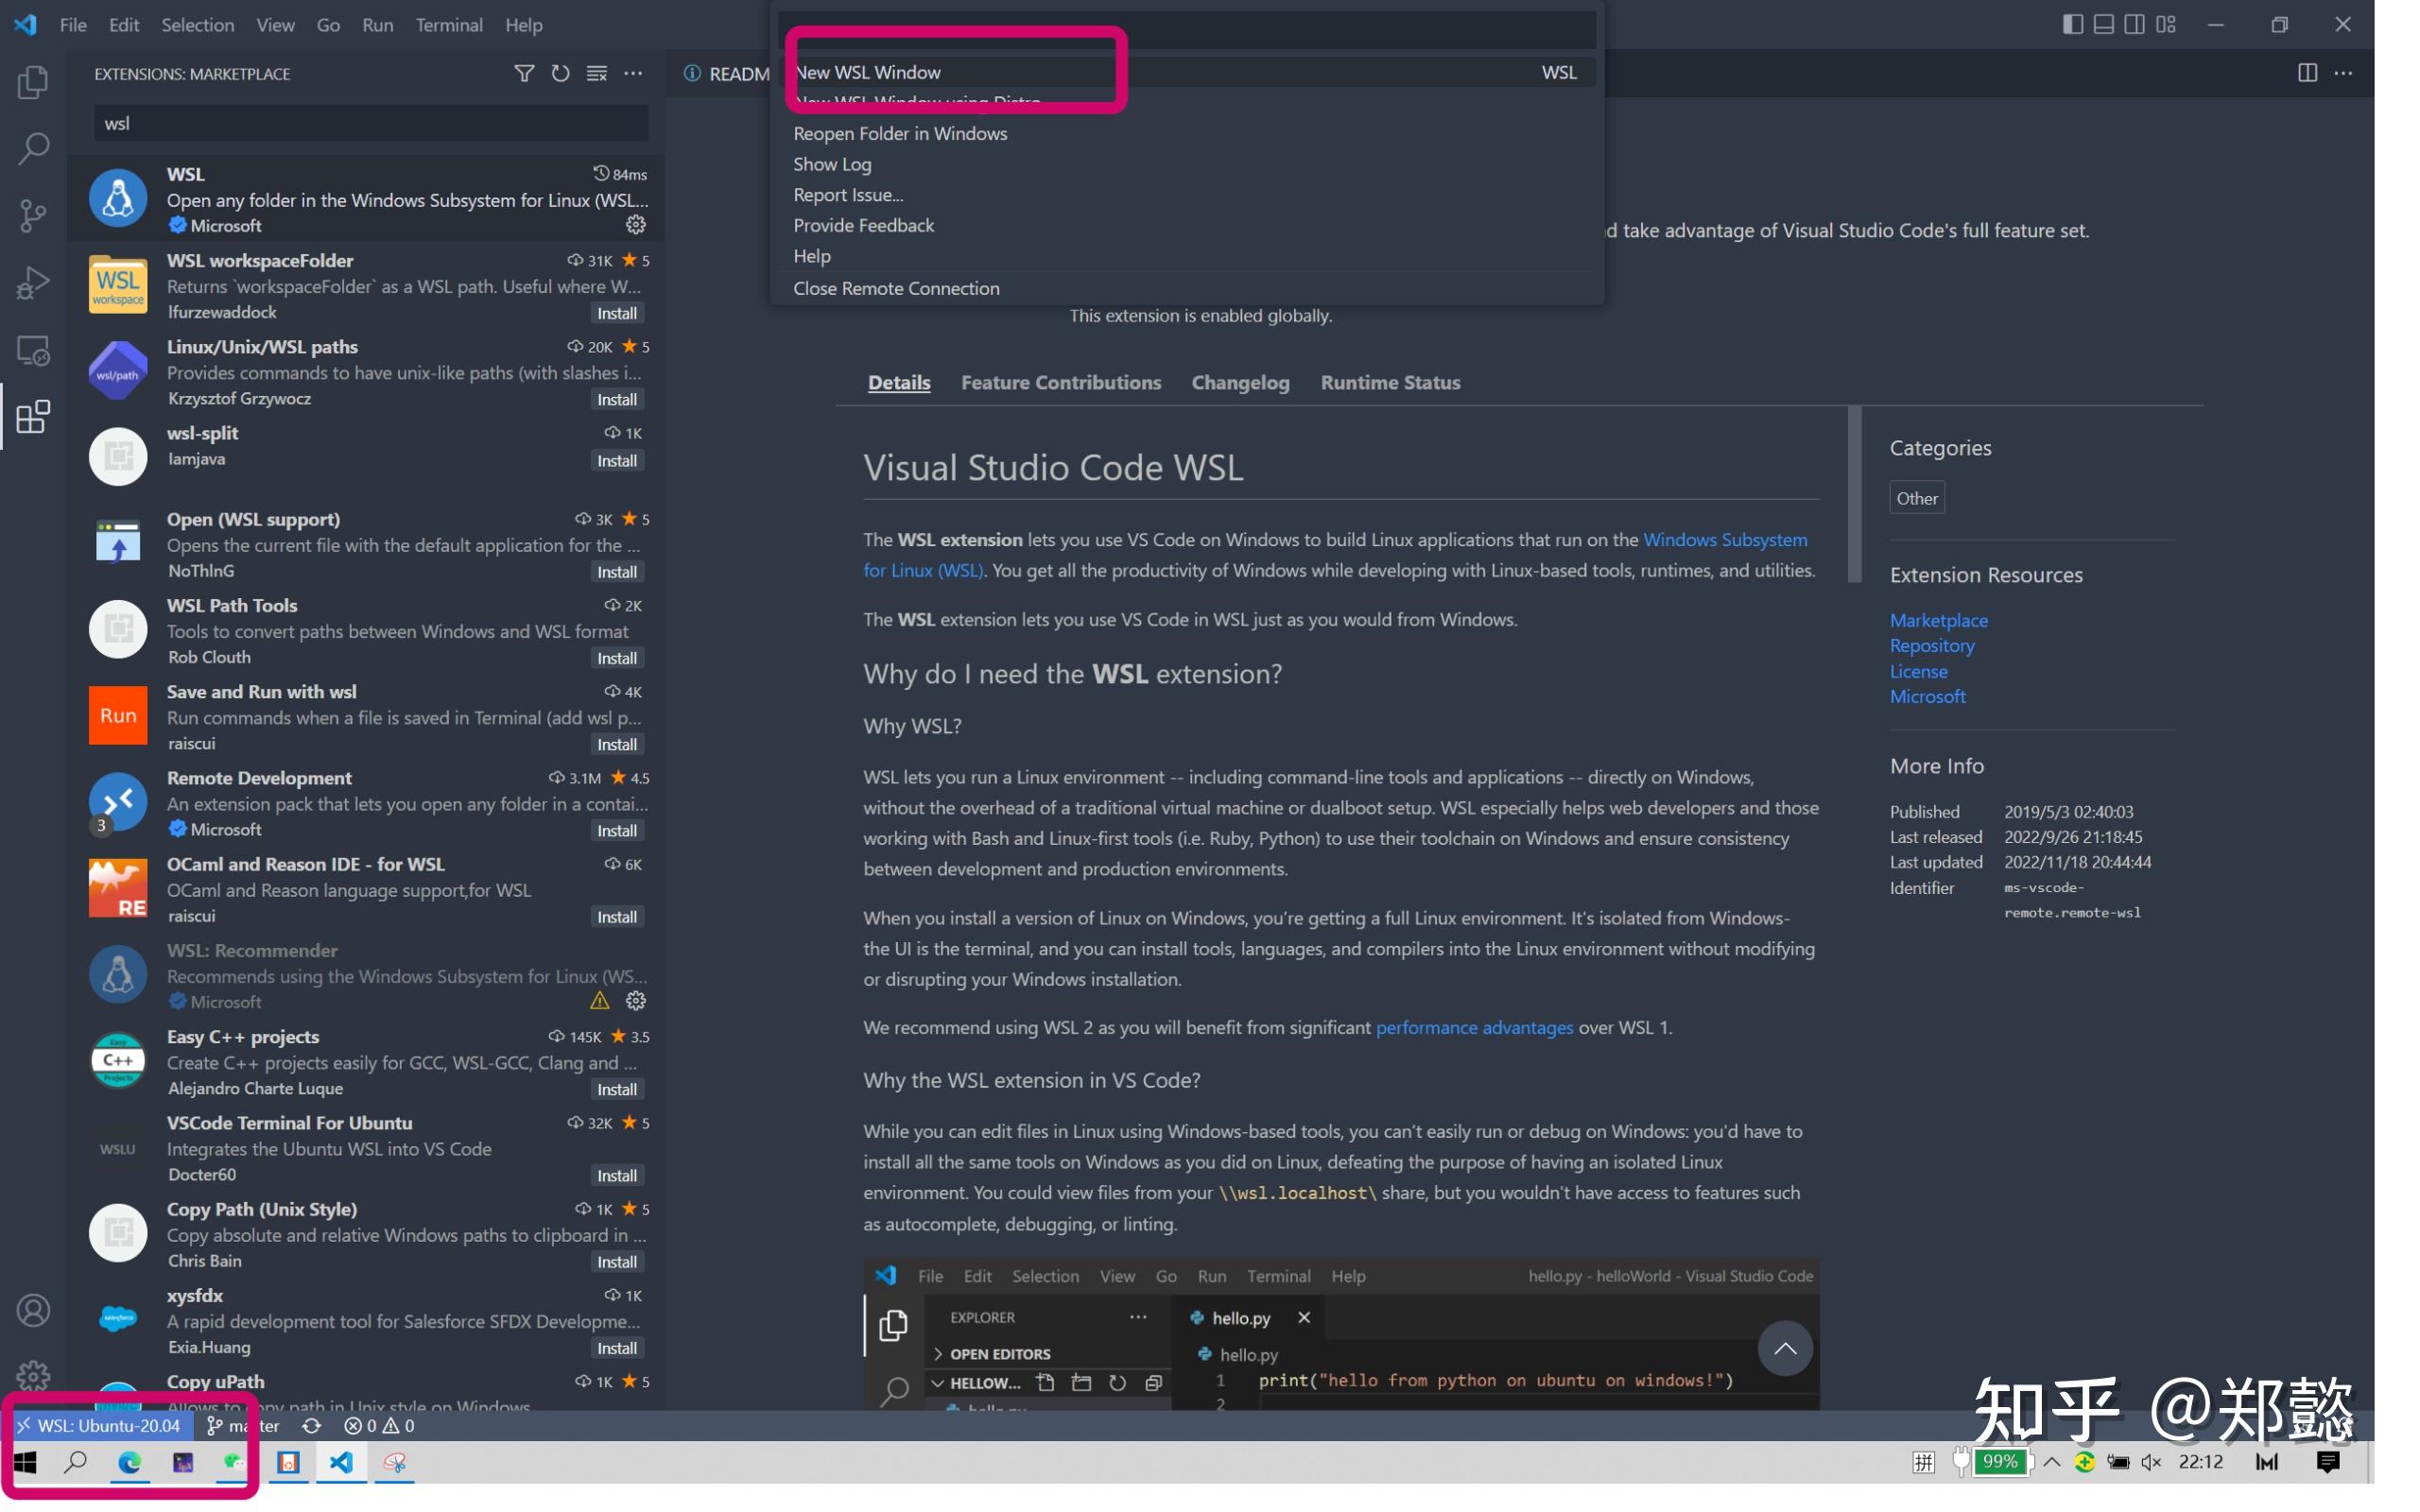
Task: Clear extensions search results
Action: pyautogui.click(x=597, y=74)
